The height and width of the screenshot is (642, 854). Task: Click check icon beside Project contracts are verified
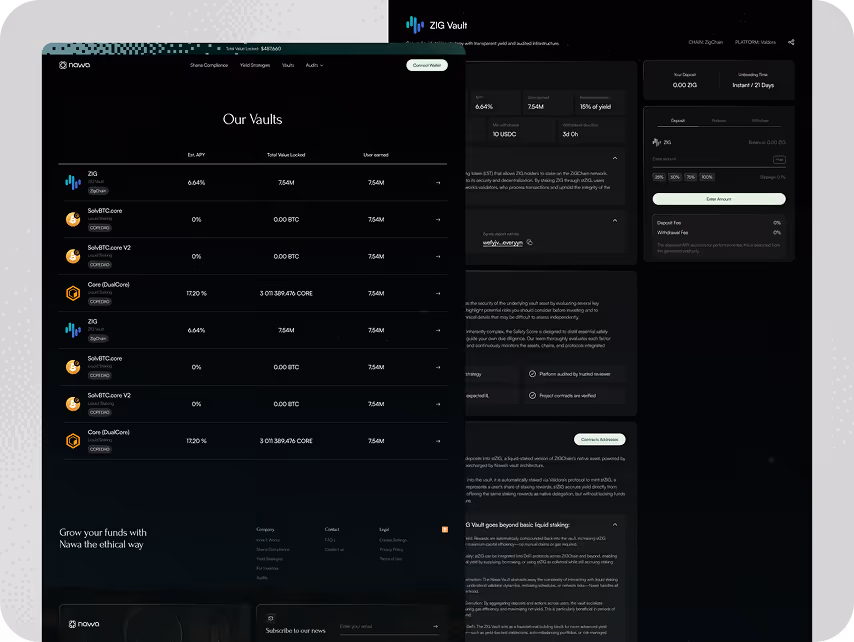[532, 396]
